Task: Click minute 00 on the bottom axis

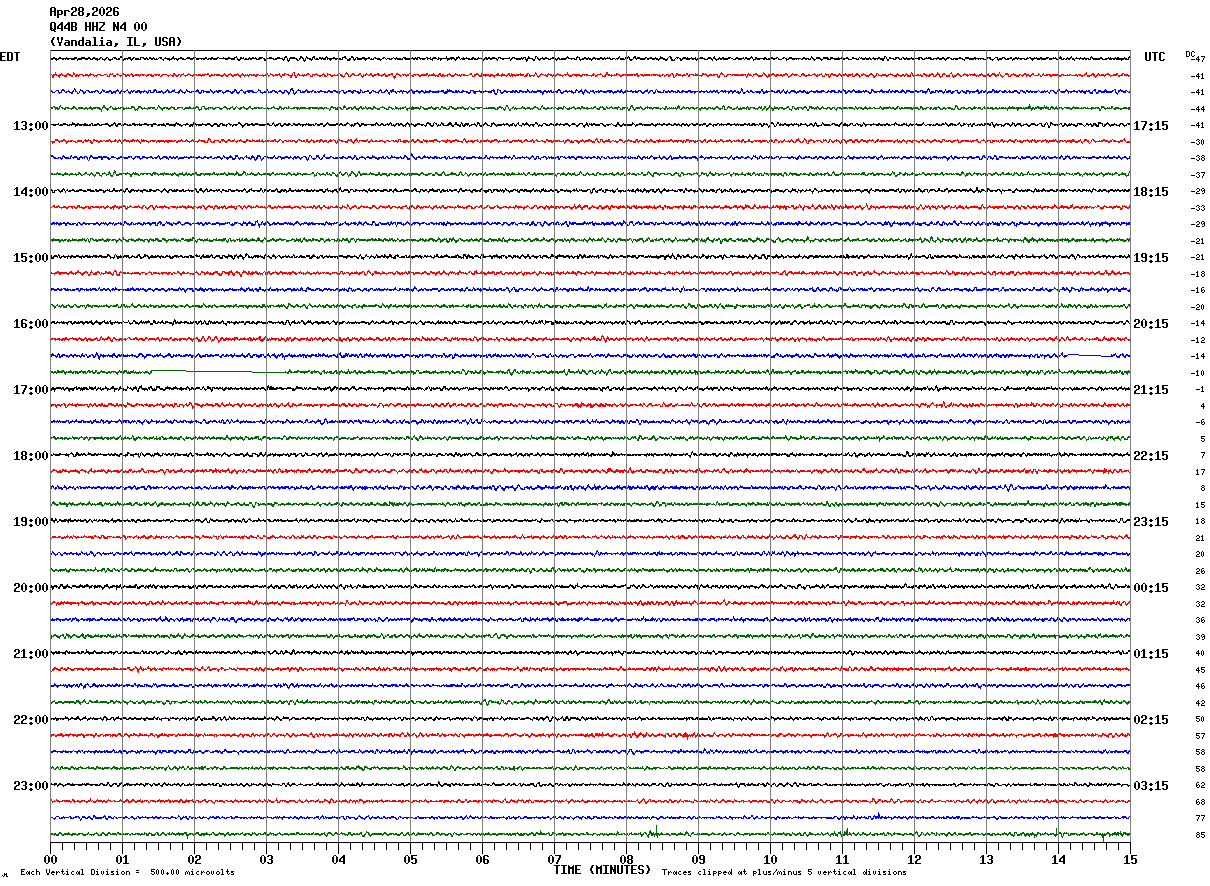Action: [50, 860]
